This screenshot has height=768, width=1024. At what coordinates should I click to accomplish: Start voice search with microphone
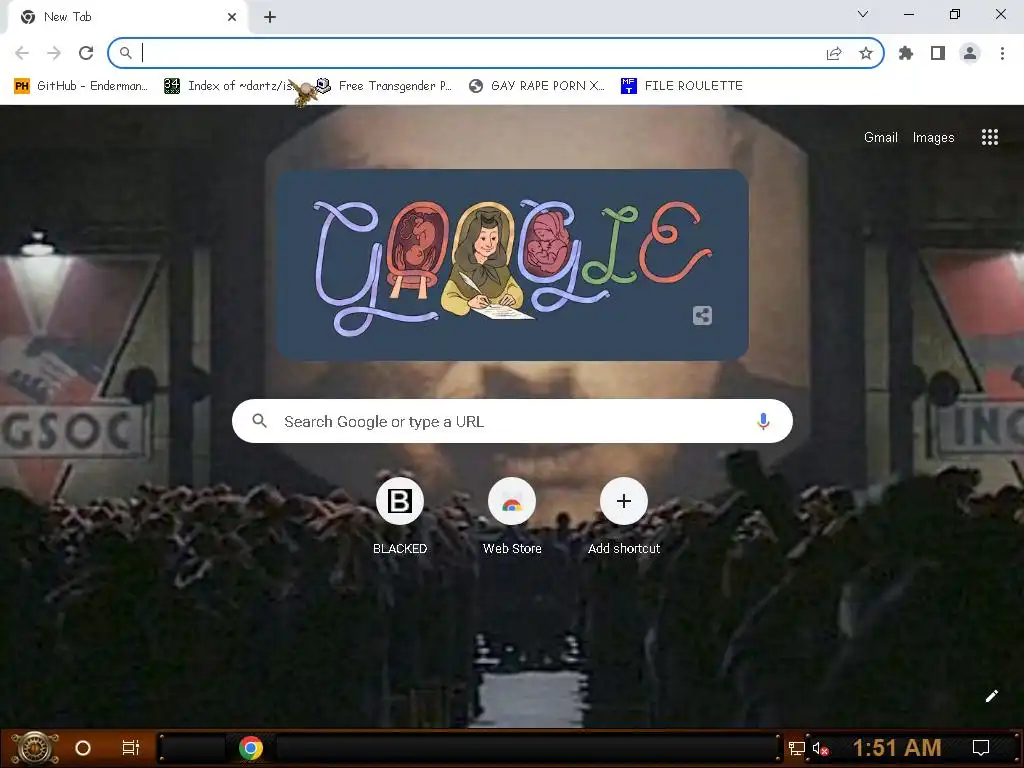[x=763, y=421]
